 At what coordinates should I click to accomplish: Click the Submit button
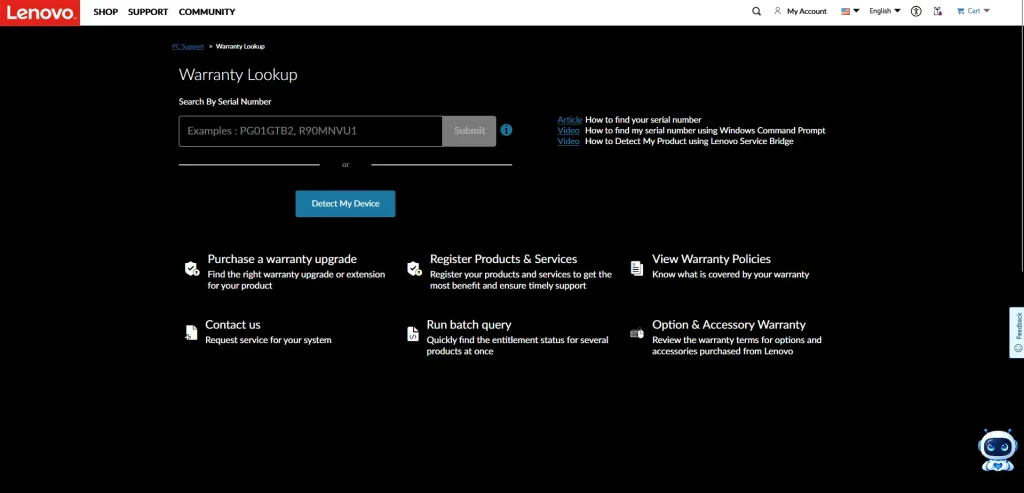pos(470,131)
